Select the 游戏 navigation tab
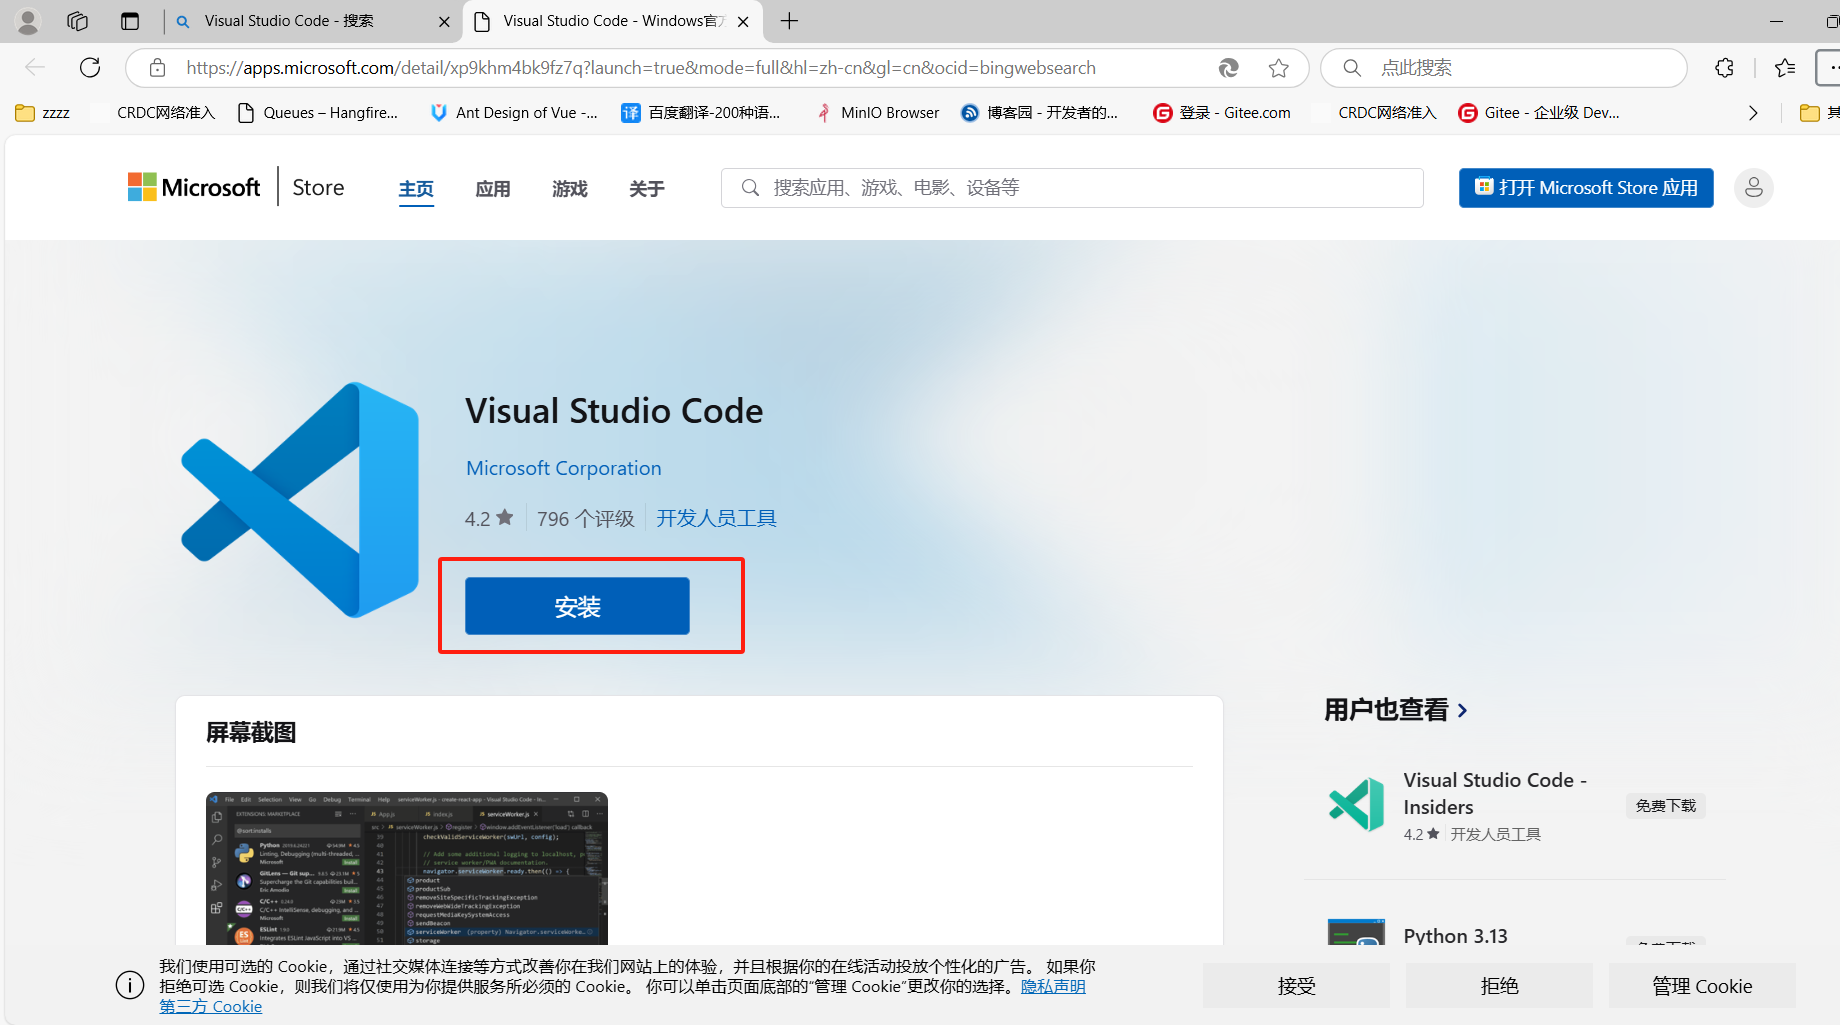 570,189
